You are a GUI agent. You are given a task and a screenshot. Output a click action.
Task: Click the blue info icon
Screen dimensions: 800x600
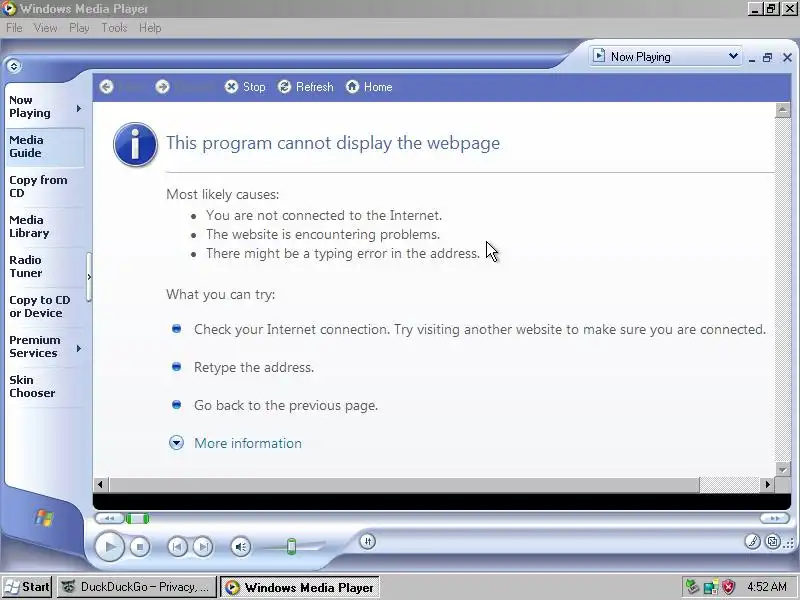tap(135, 145)
